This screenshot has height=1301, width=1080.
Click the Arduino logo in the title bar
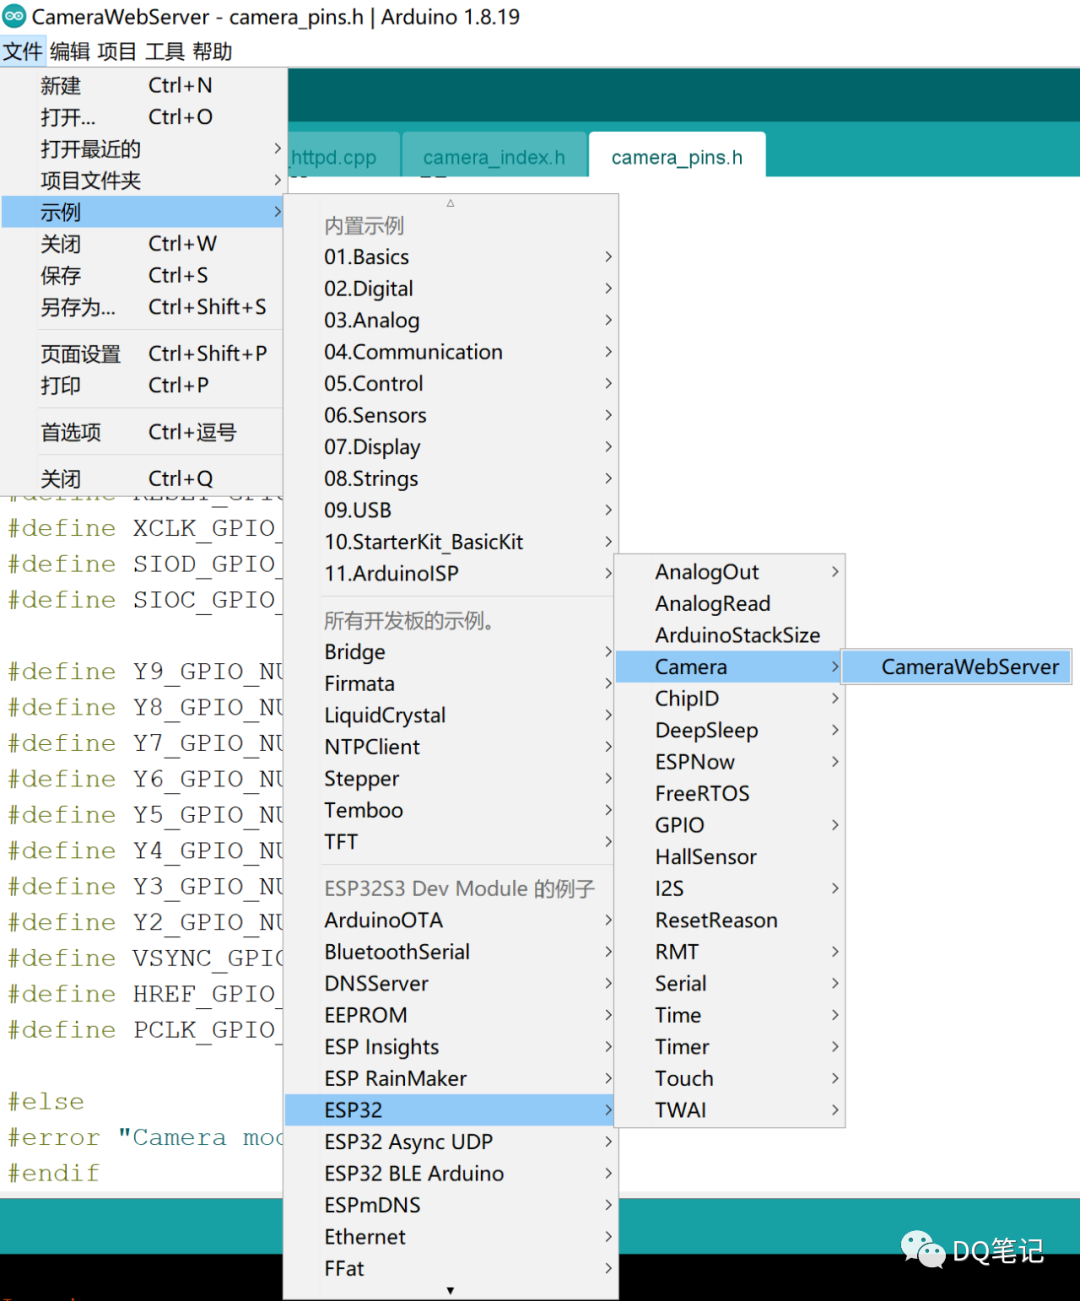pyautogui.click(x=15, y=16)
